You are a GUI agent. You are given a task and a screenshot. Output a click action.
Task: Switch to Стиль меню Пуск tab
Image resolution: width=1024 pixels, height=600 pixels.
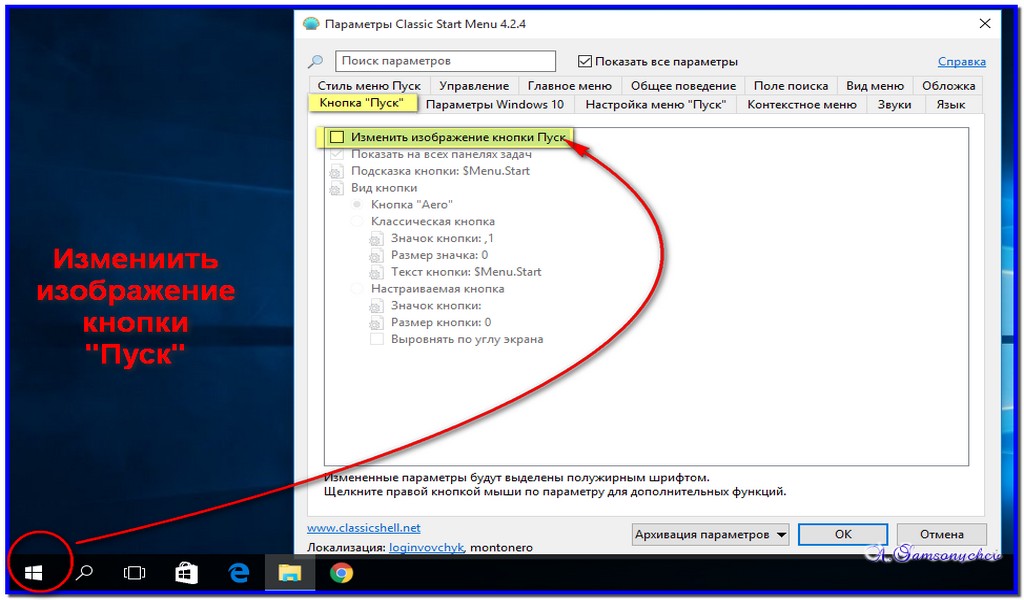click(x=369, y=86)
